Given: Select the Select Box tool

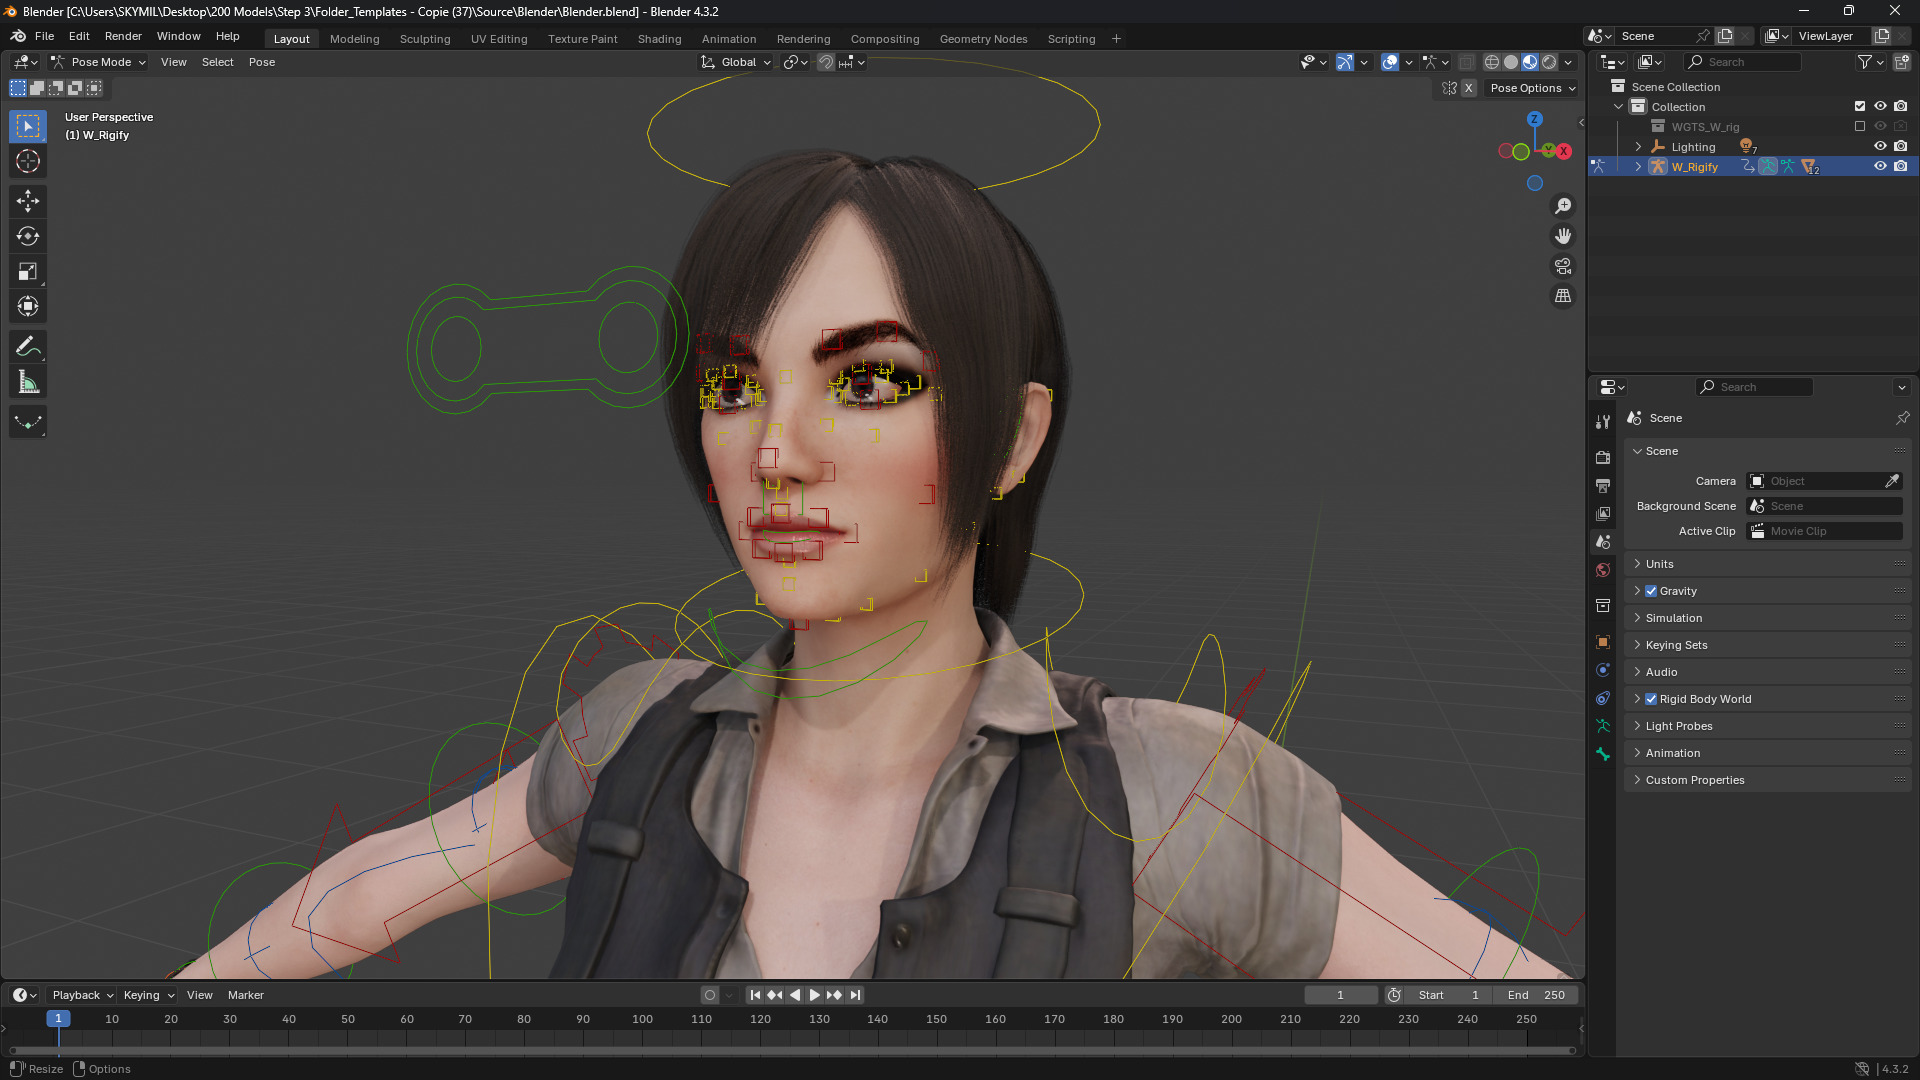Looking at the screenshot, I should [x=28, y=126].
